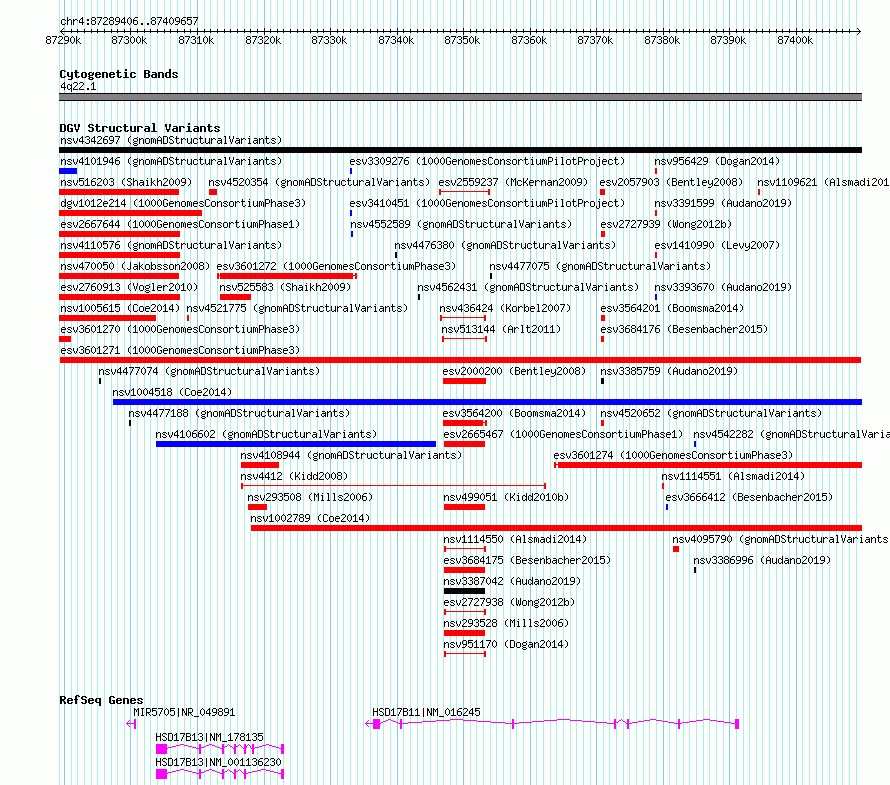This screenshot has width=890, height=785.
Task: Open variant nsv956429 (Dogan2014)
Action: (717, 161)
